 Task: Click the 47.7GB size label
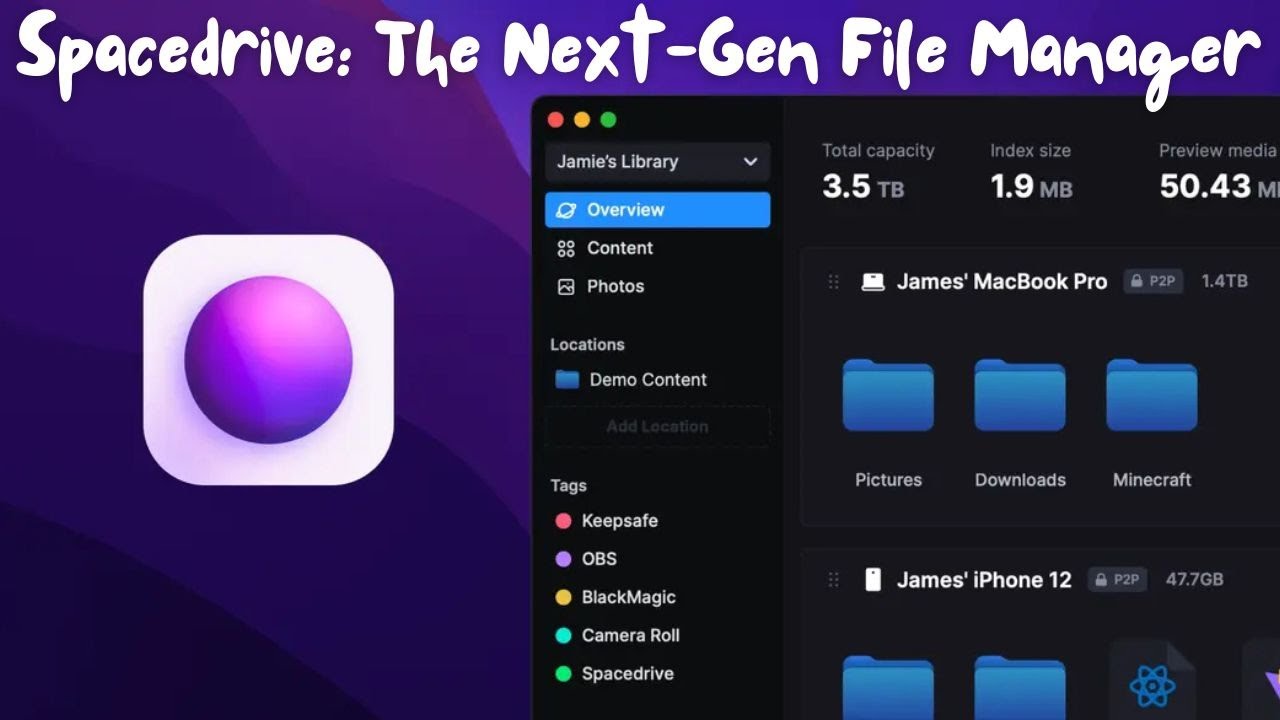[1195, 580]
